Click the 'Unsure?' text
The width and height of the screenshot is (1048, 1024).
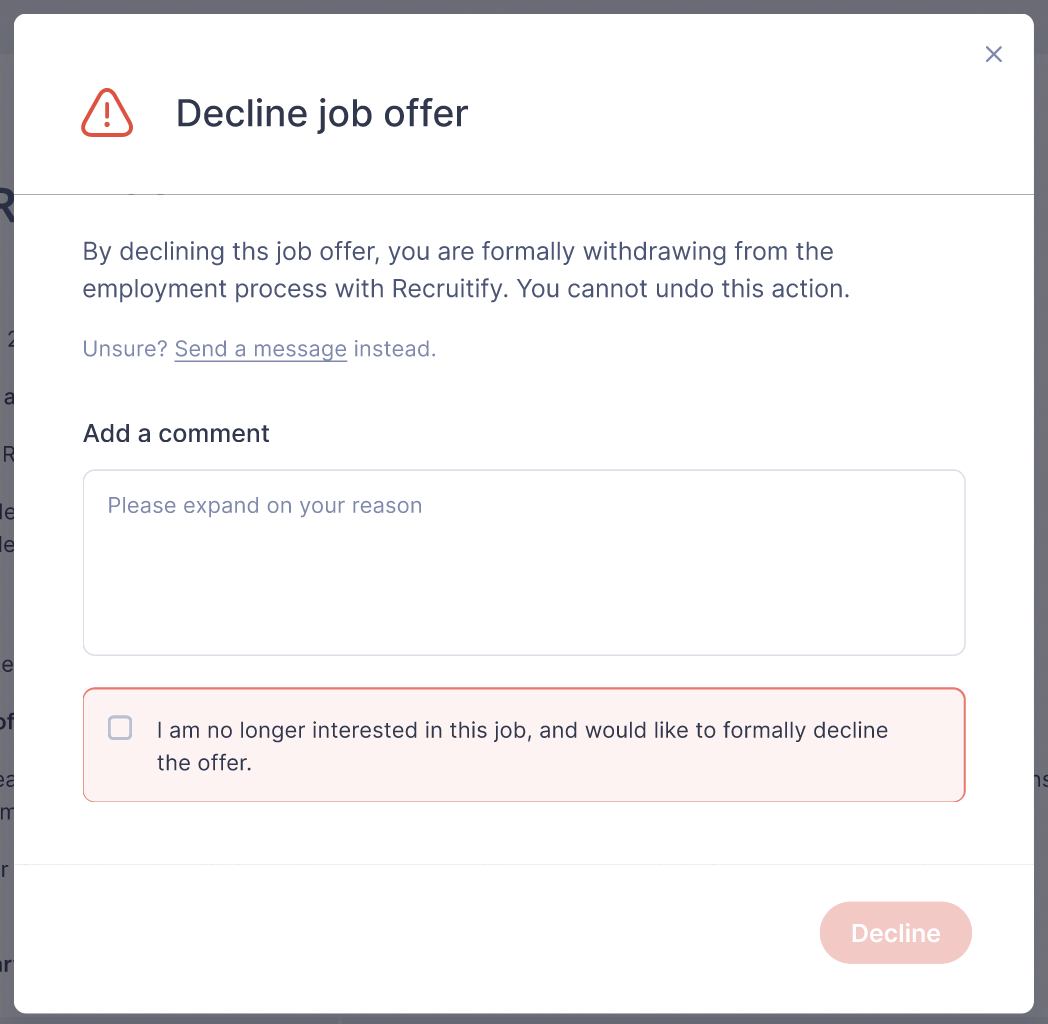click(x=124, y=349)
